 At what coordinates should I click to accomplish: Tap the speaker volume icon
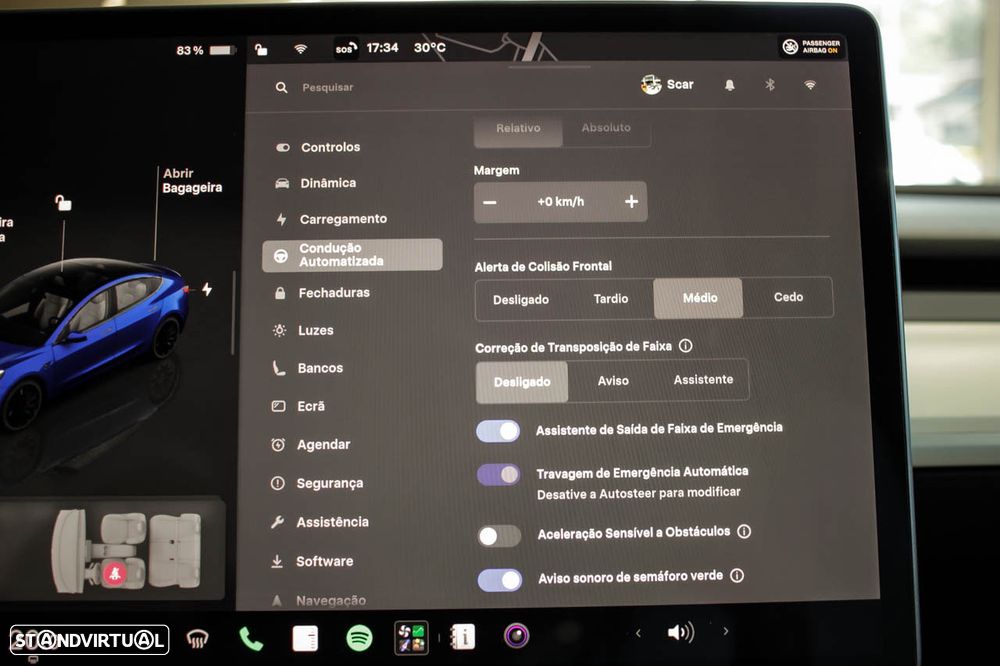(680, 632)
